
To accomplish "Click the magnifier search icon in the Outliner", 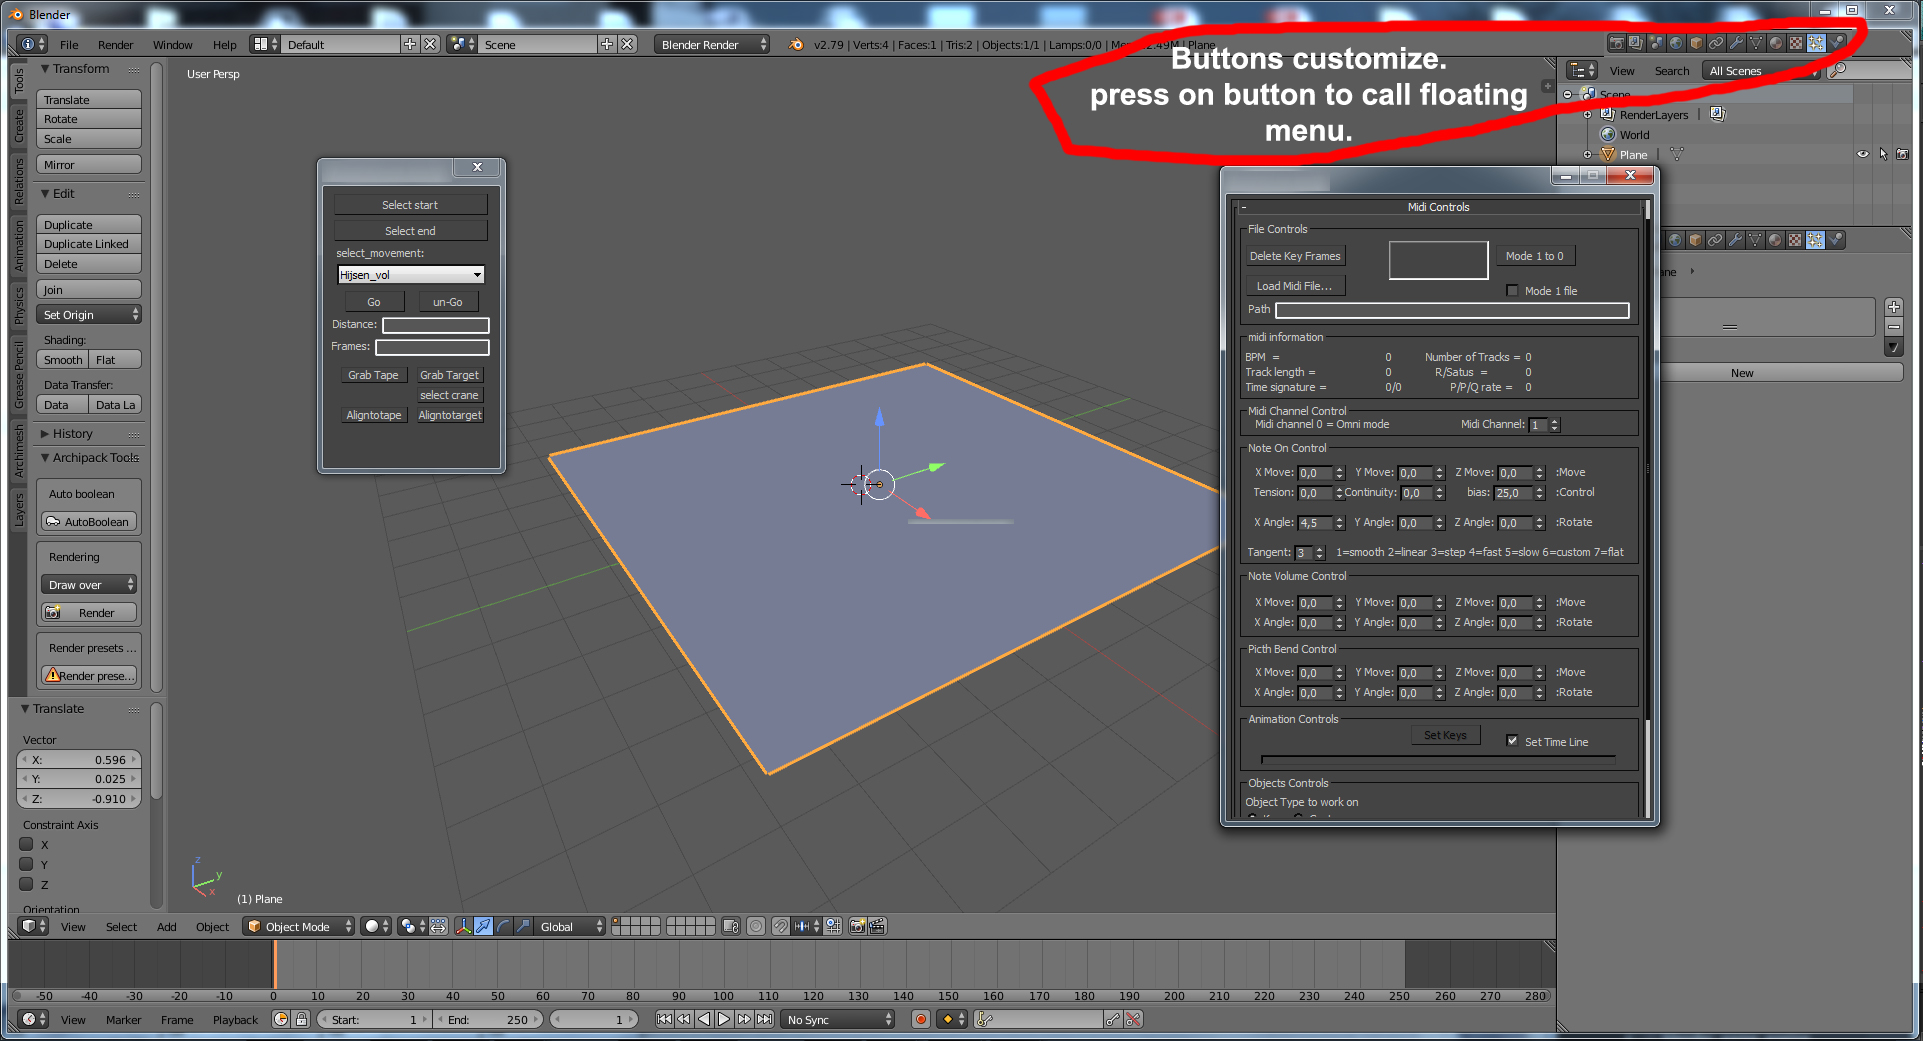I will coord(1837,70).
